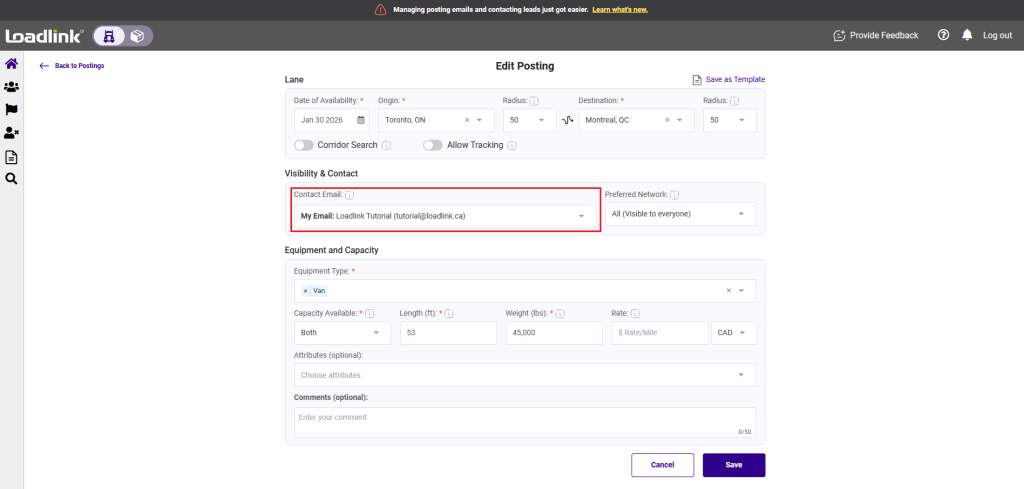Switch to the truck/binoculars mode toggle
1024x489 pixels.
click(109, 36)
